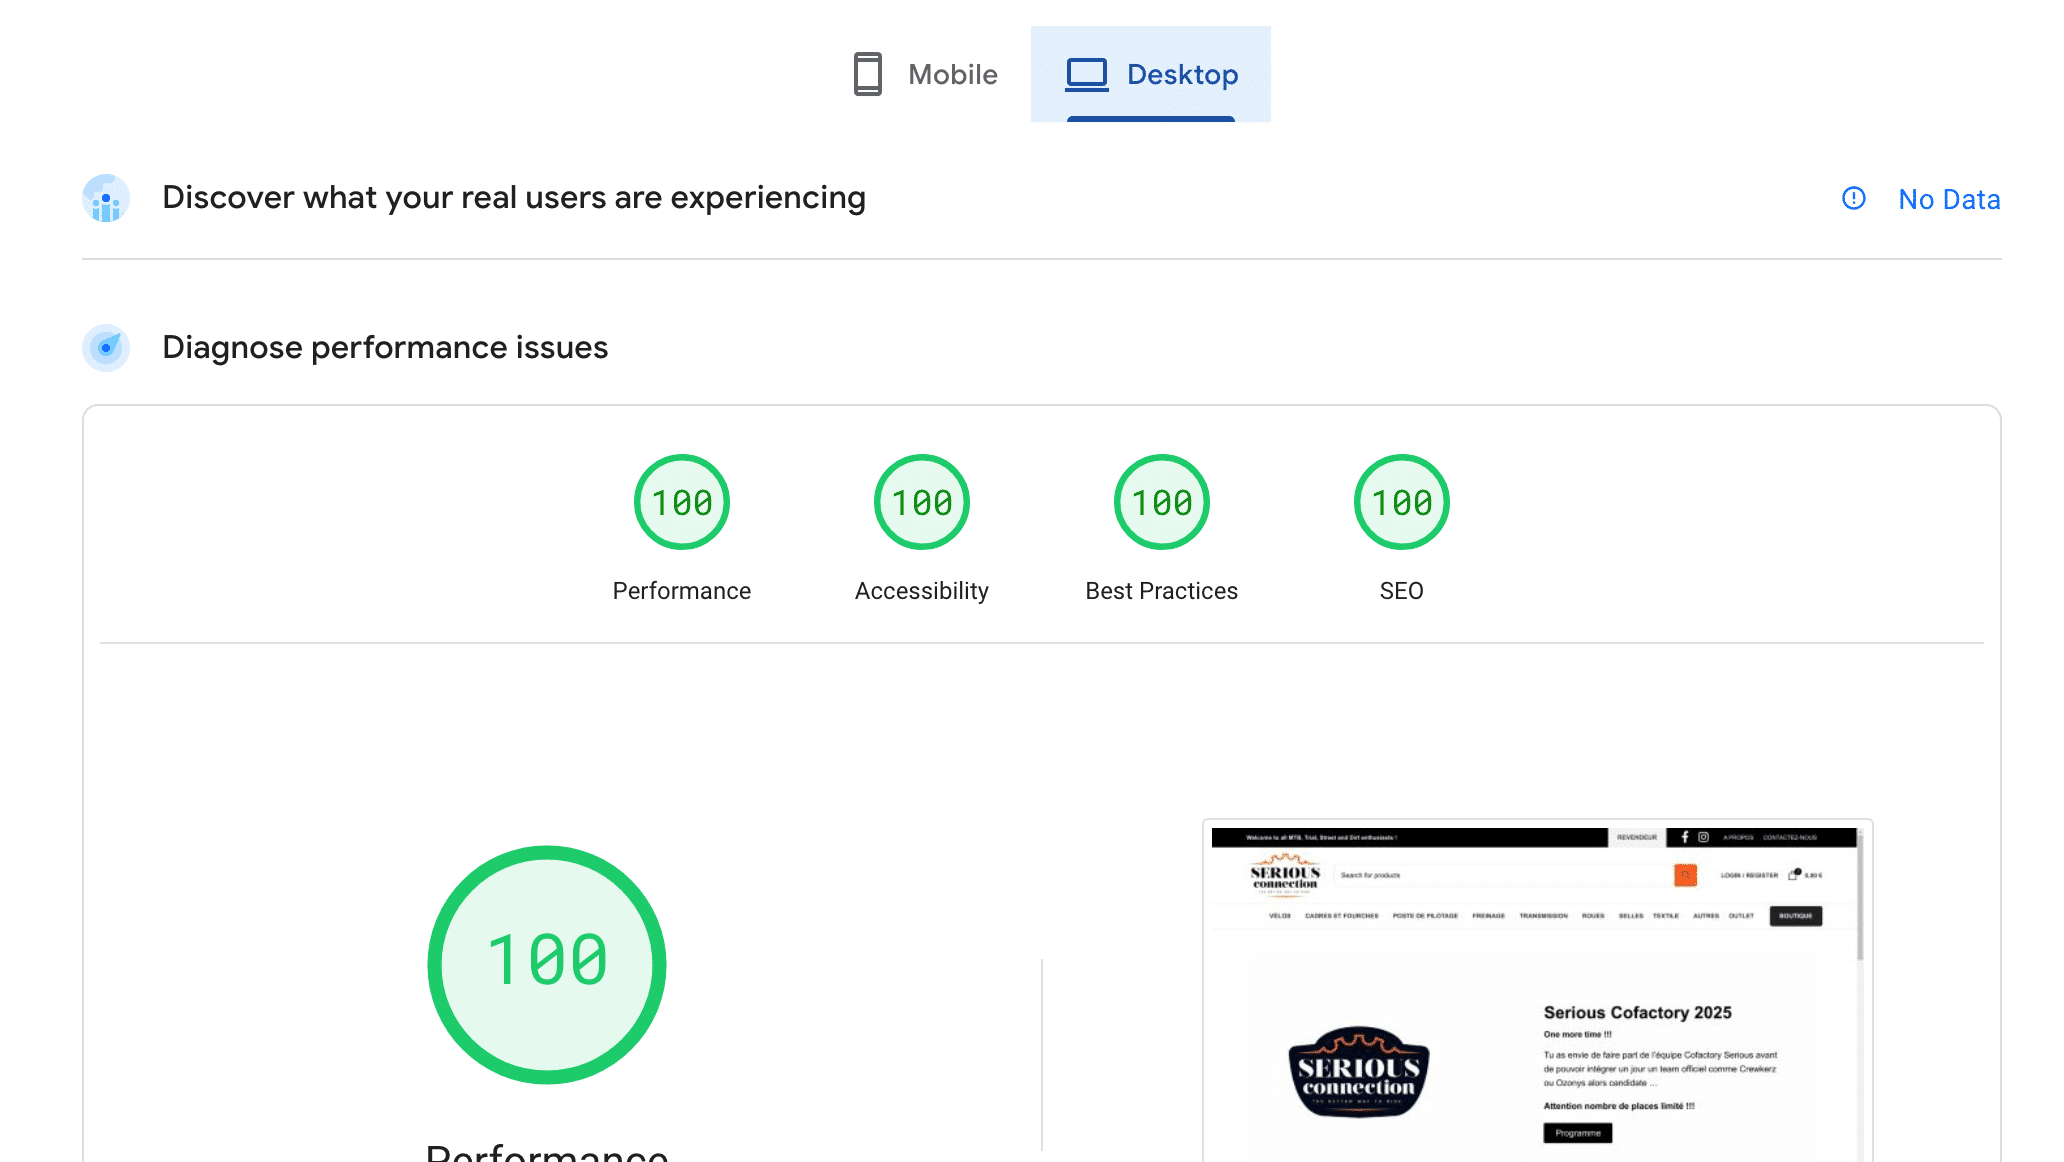Image resolution: width=2064 pixels, height=1162 pixels.
Task: Click 'Diagnose performance issues' heading
Action: click(385, 348)
